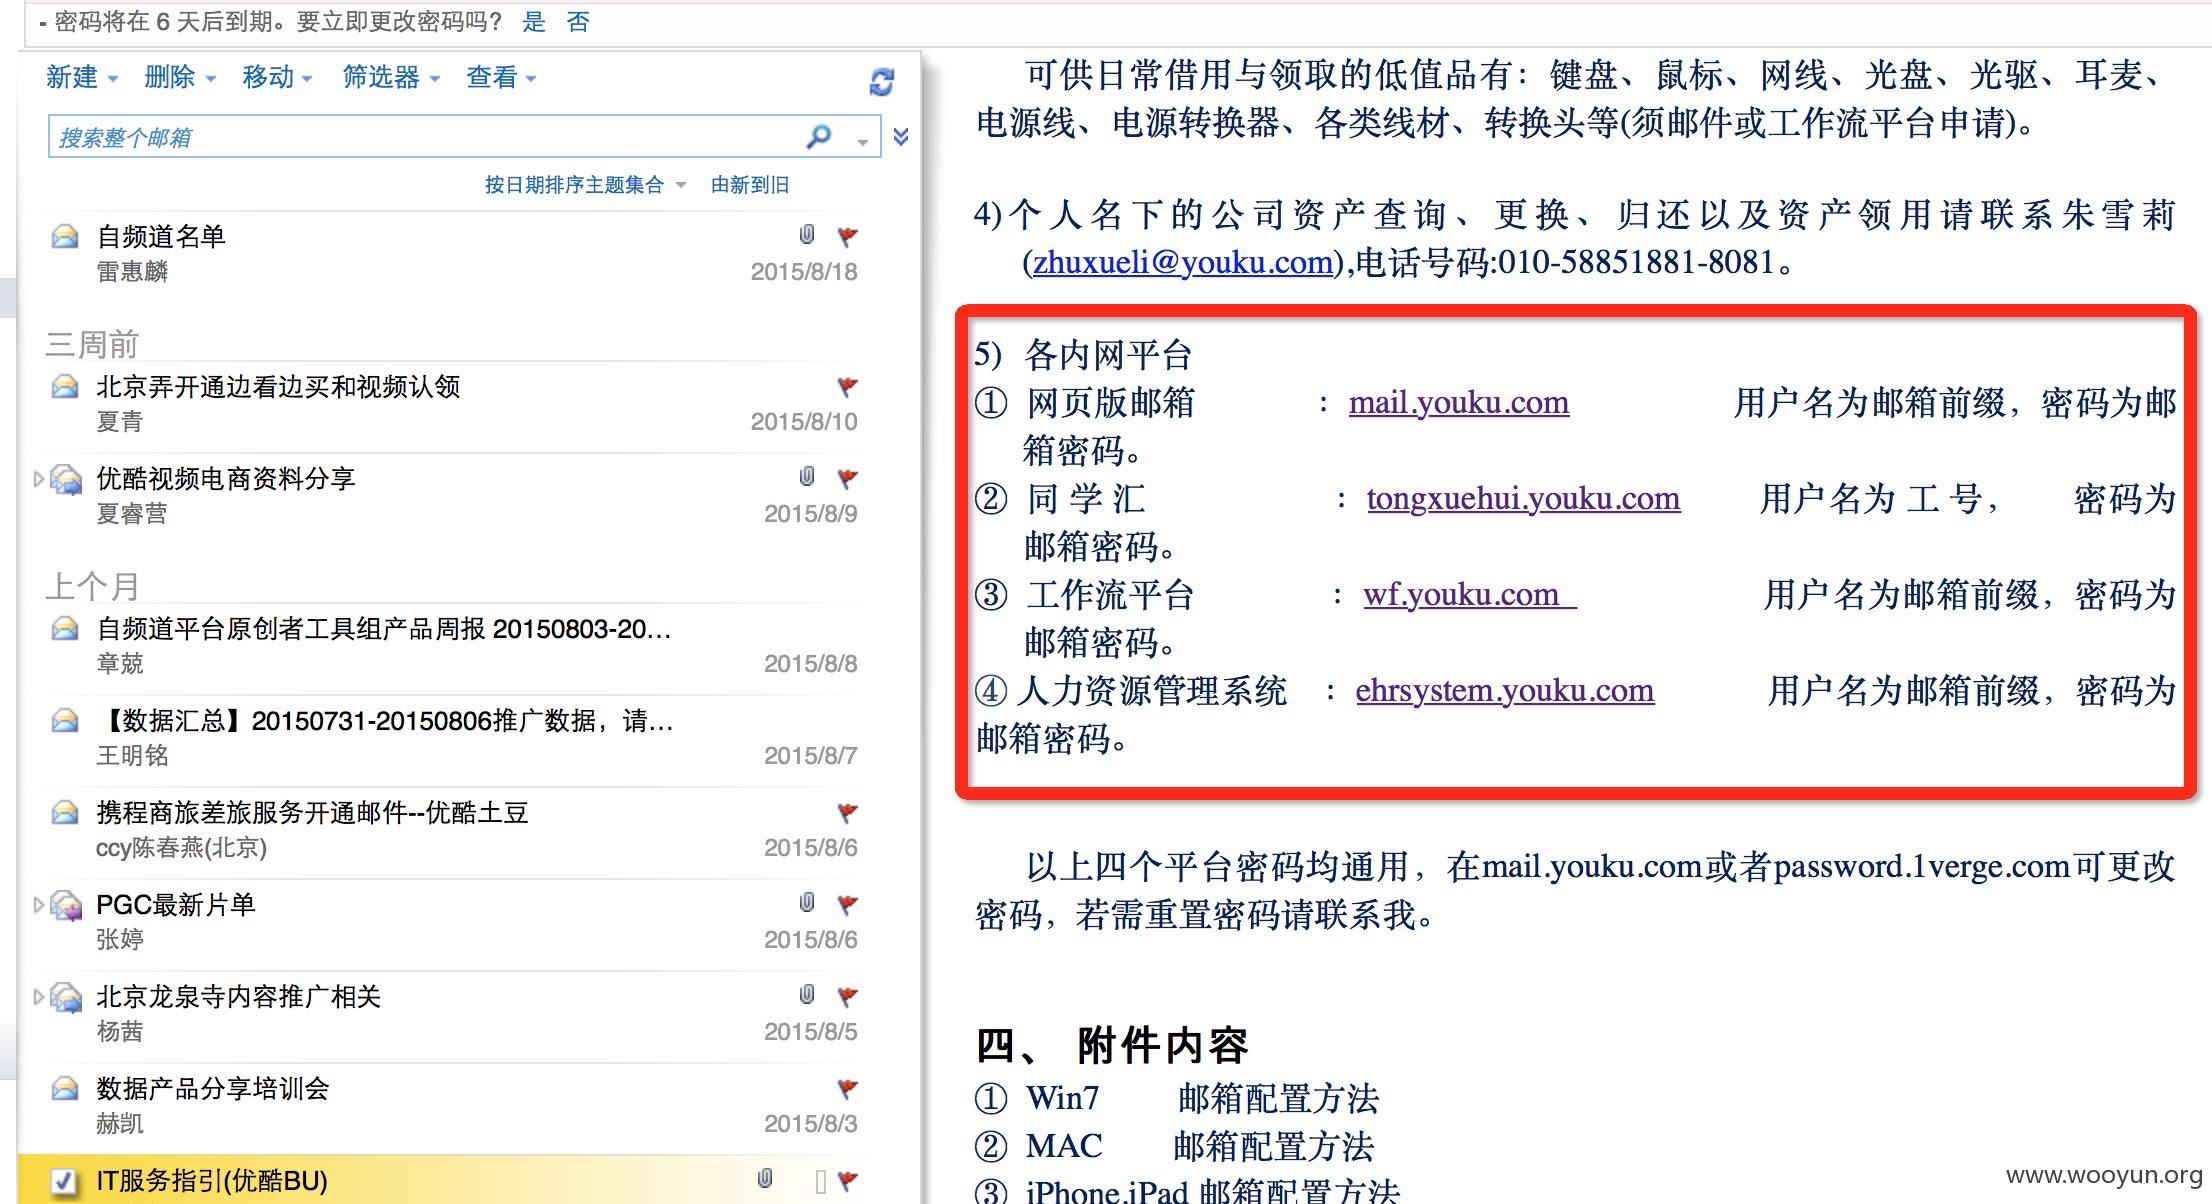The height and width of the screenshot is (1204, 2212).
Task: Click attachment icon on PGC最新片单 message
Action: [807, 902]
